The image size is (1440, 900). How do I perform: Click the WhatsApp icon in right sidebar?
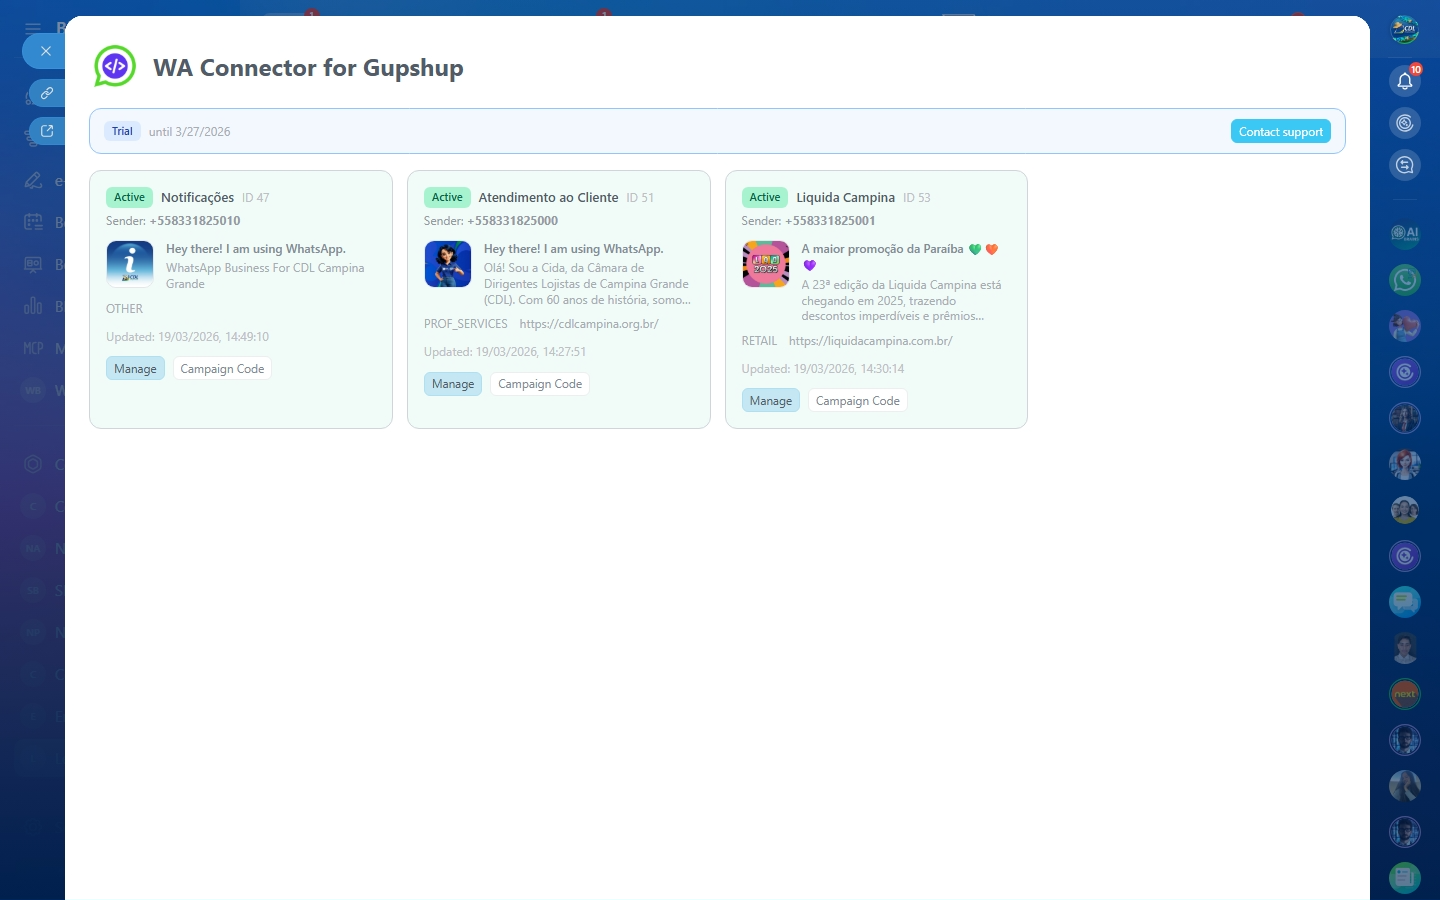[1404, 280]
